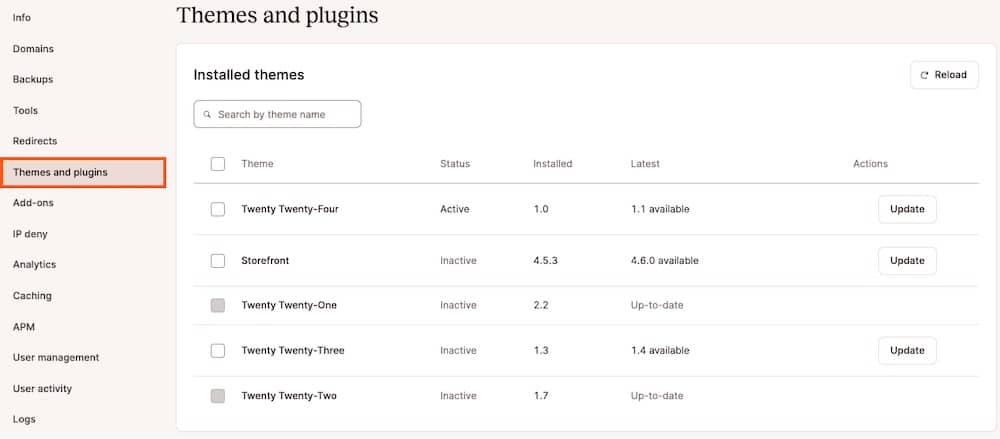Go to IP deny page
Screen dimensions: 1000x439
pyautogui.click(x=30, y=234)
